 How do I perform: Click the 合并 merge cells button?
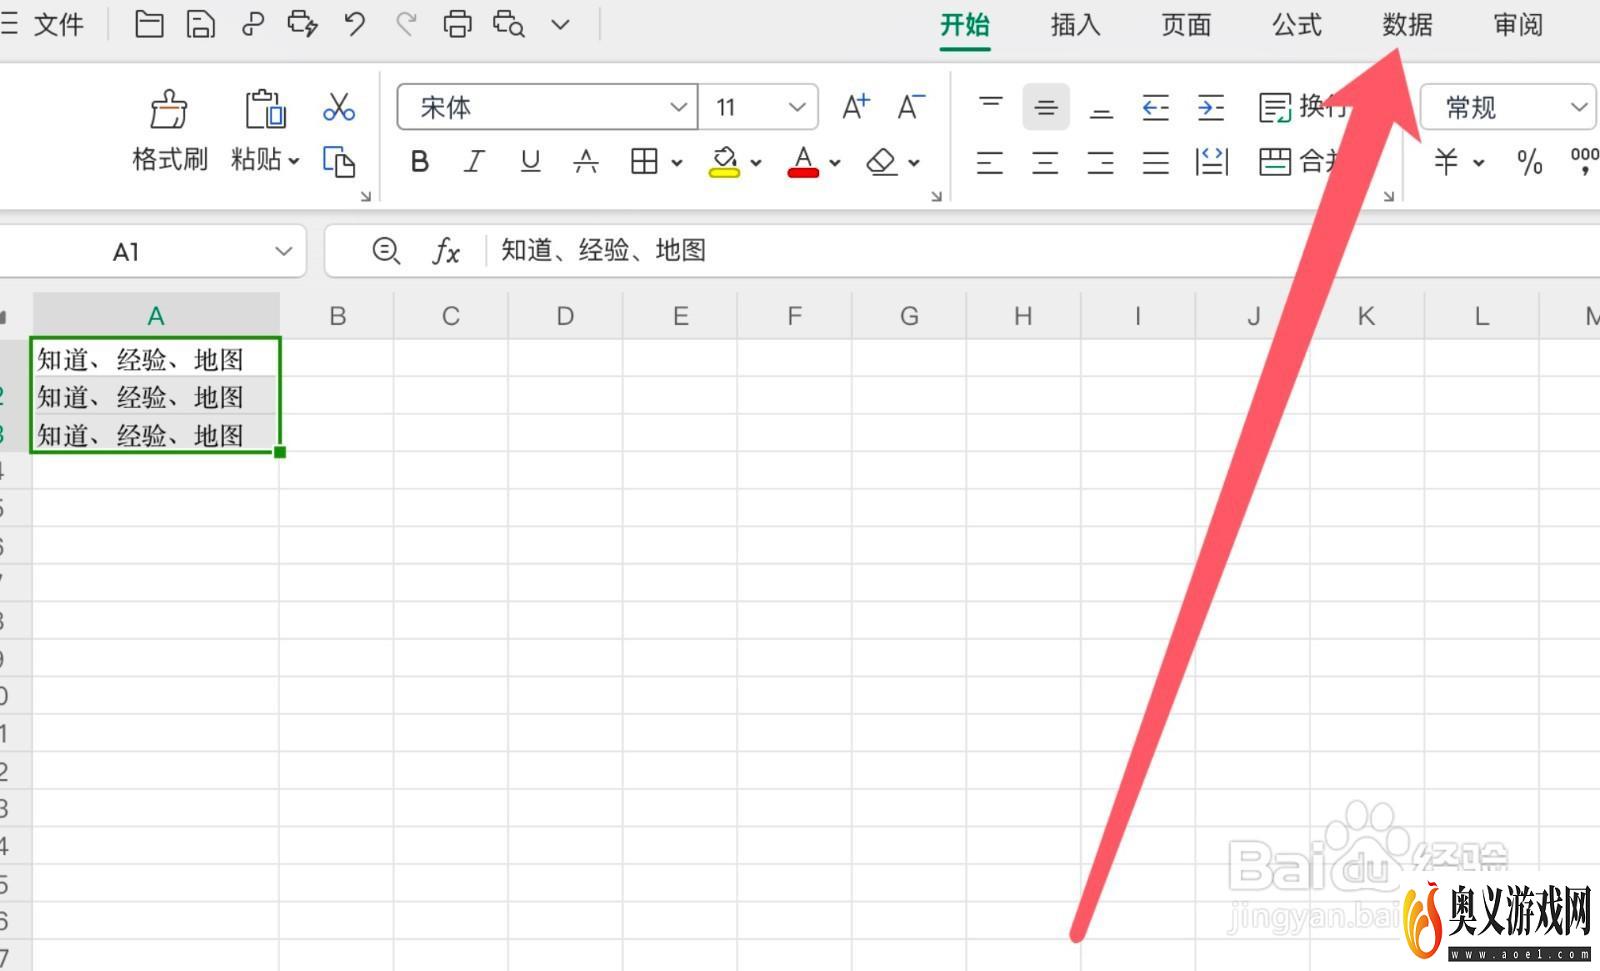point(1299,161)
